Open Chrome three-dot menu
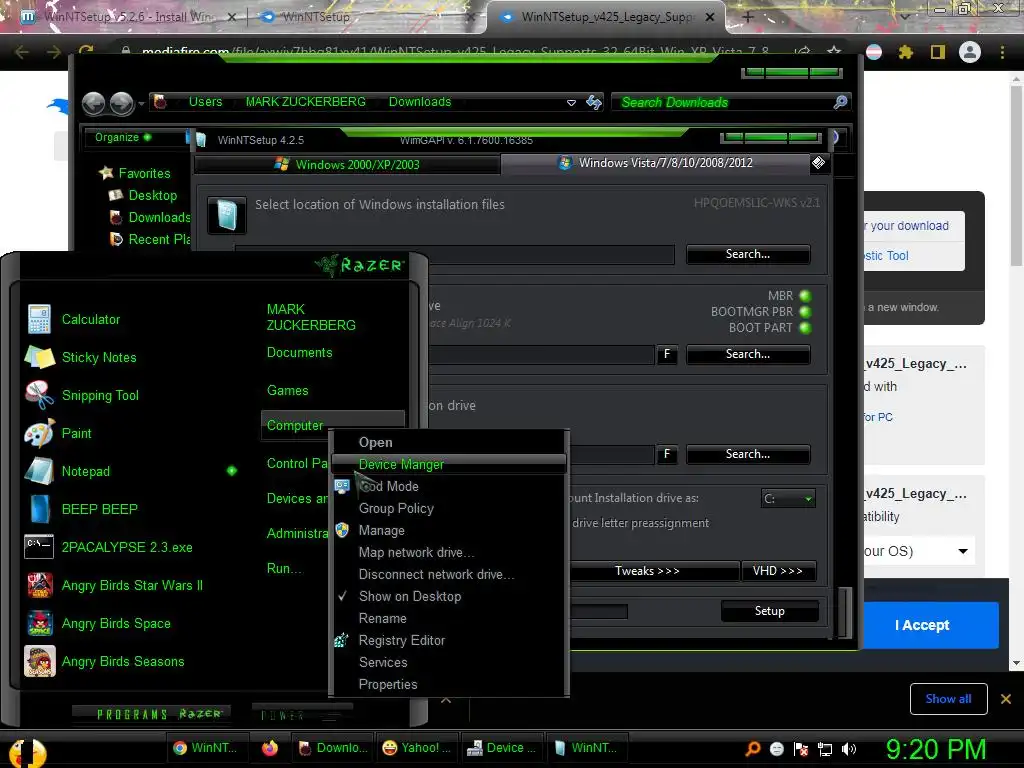 click(x=1002, y=52)
